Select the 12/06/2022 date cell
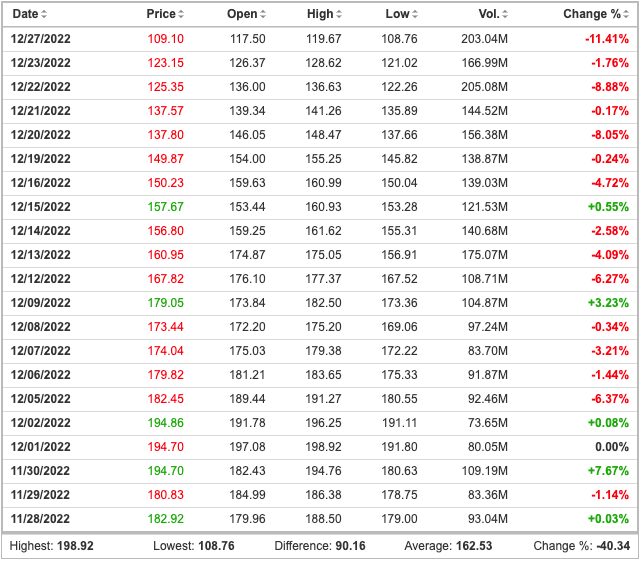The width and height of the screenshot is (640, 561). [x=40, y=375]
